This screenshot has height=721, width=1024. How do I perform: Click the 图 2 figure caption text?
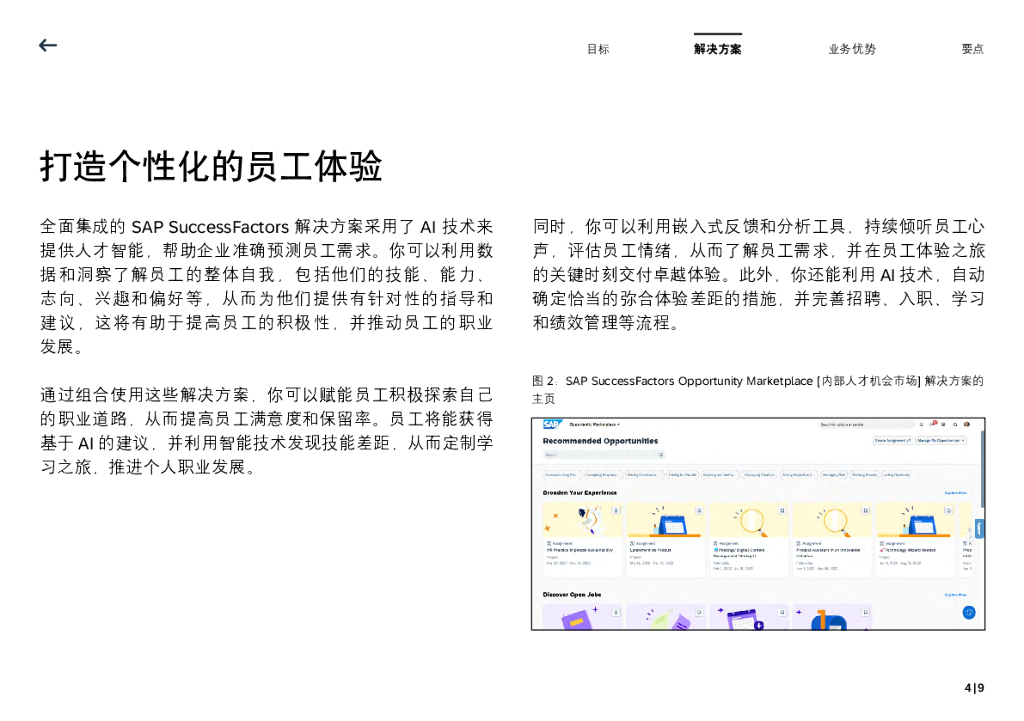coord(758,389)
